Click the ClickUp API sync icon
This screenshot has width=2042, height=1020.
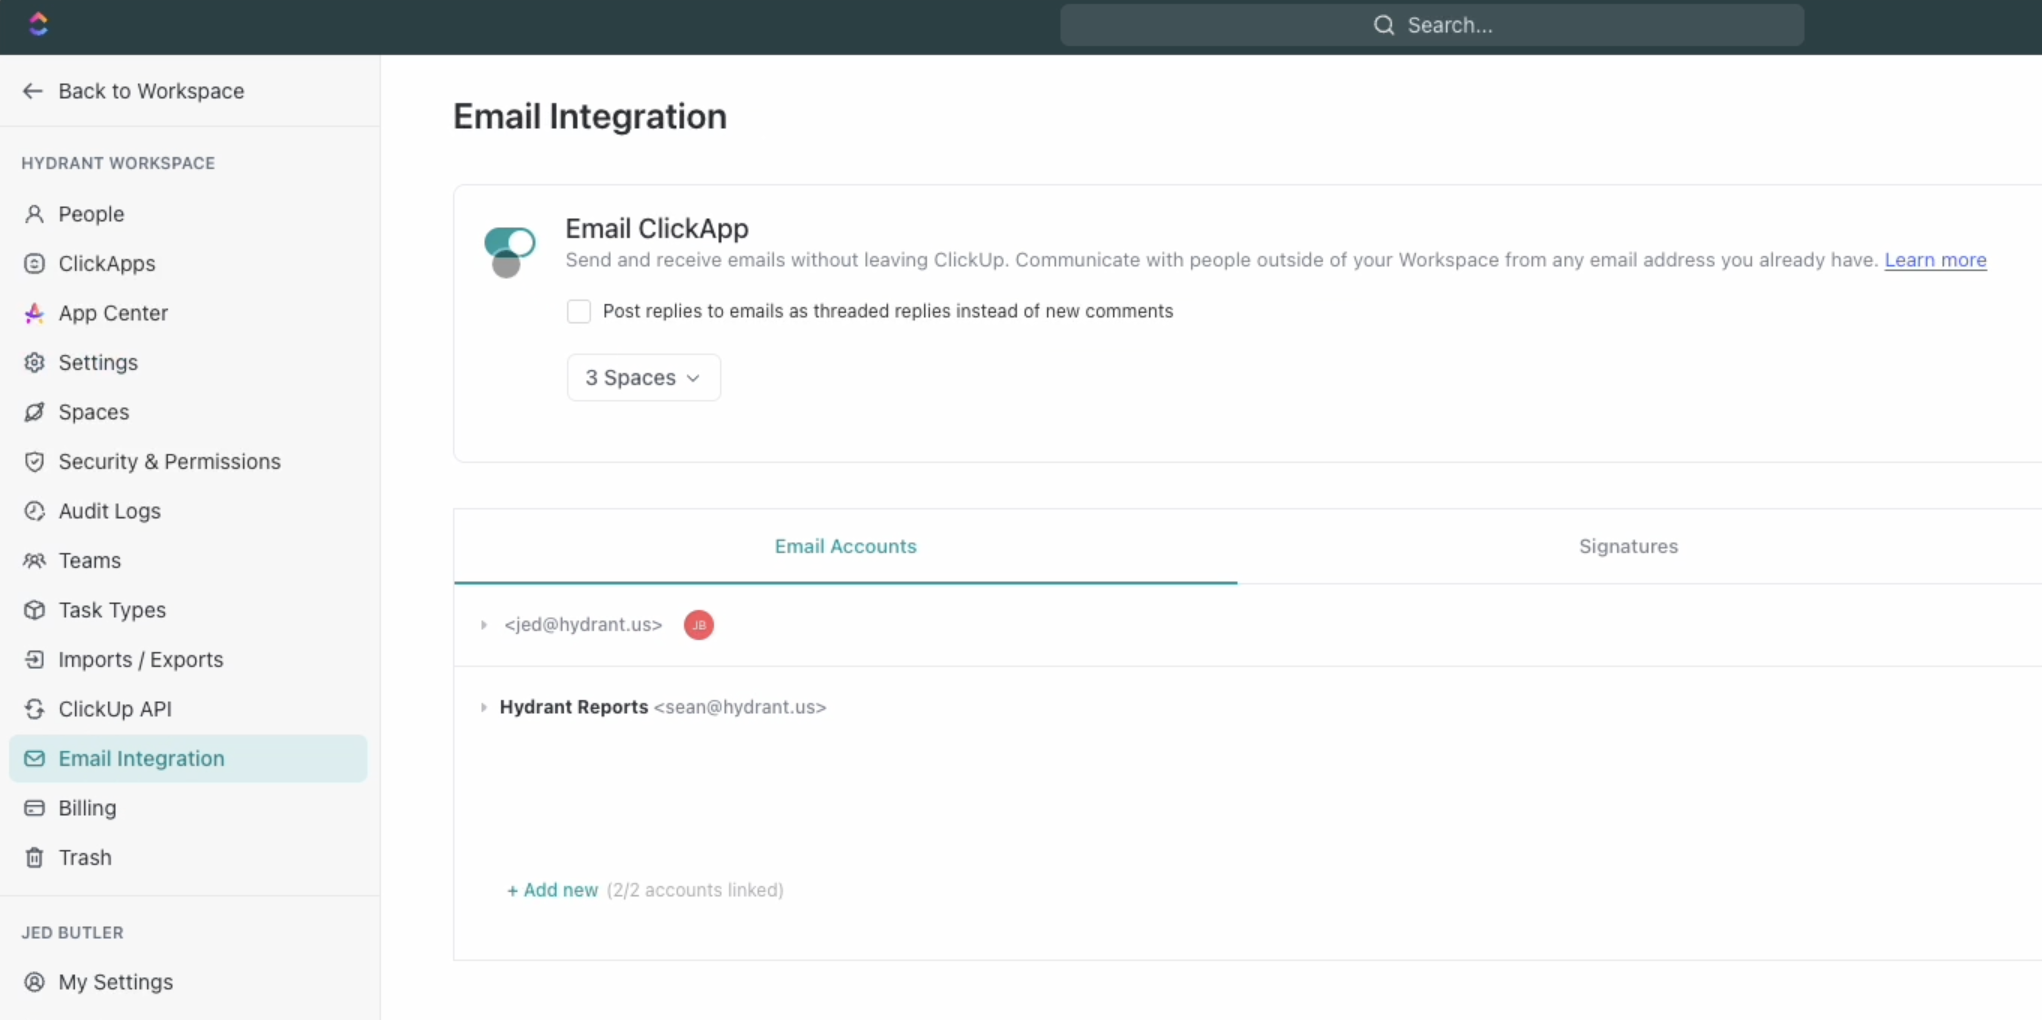34,709
